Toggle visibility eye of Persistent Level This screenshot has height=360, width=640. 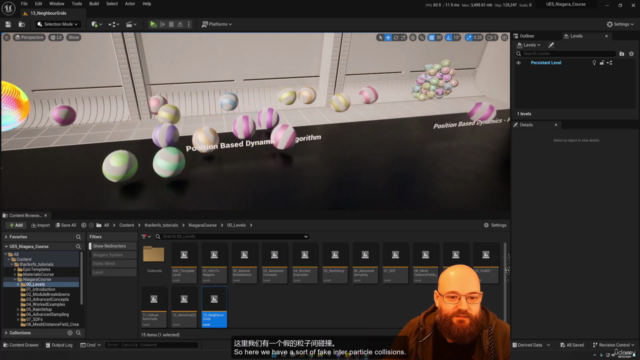point(518,63)
